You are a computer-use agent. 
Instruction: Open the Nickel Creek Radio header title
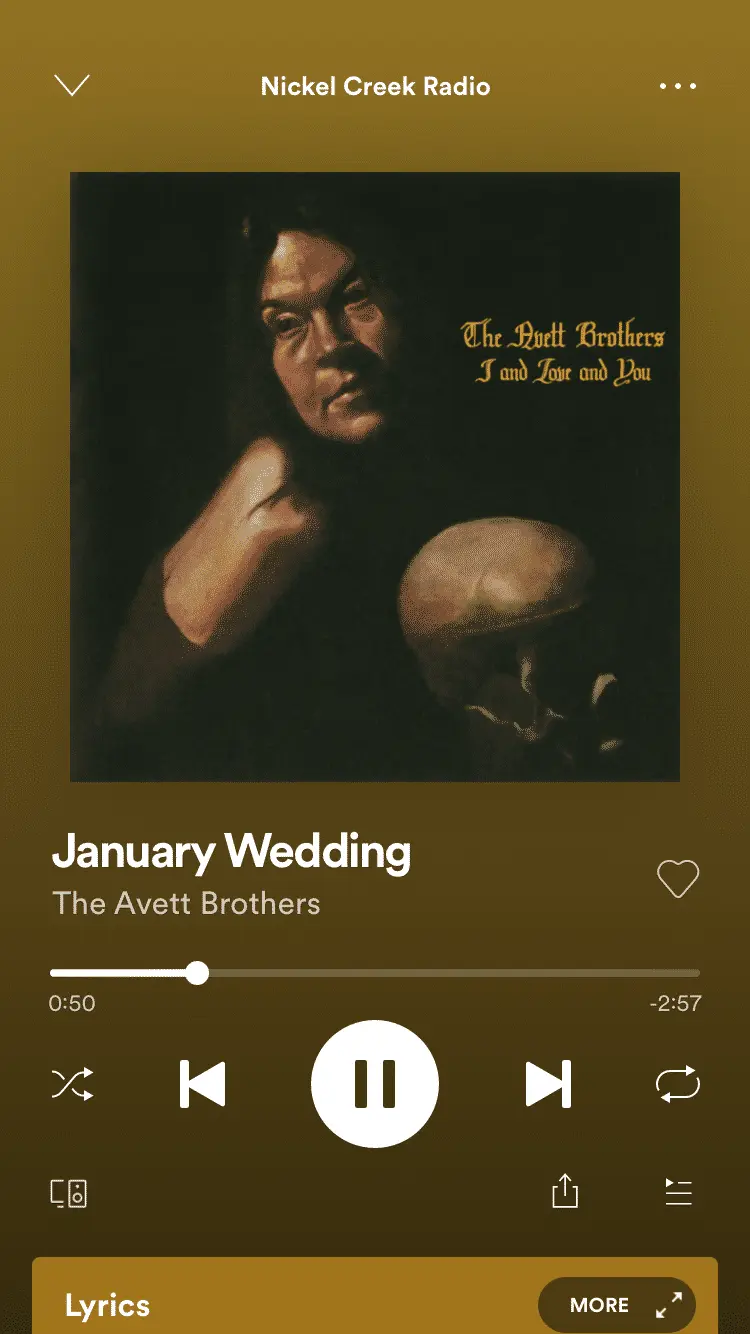(375, 86)
